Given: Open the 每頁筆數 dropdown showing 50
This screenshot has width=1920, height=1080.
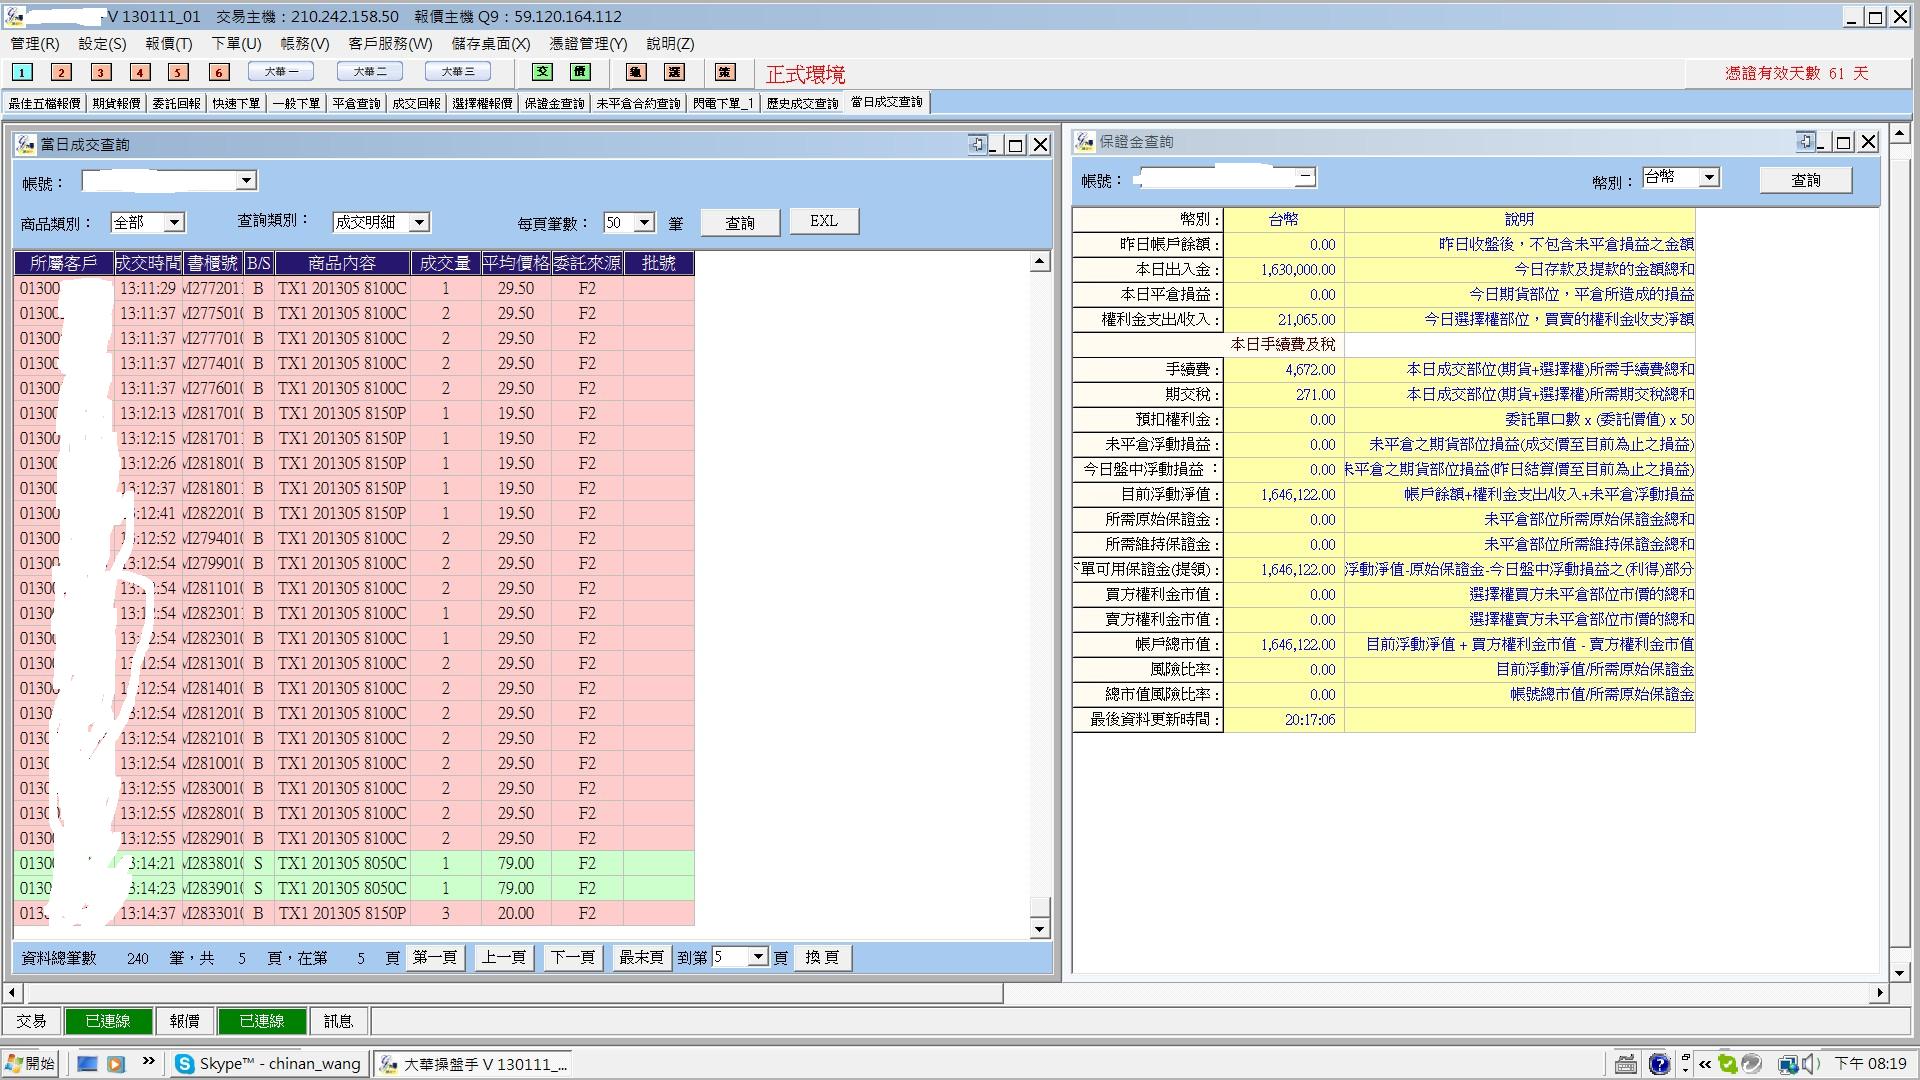Looking at the screenshot, I should click(644, 222).
